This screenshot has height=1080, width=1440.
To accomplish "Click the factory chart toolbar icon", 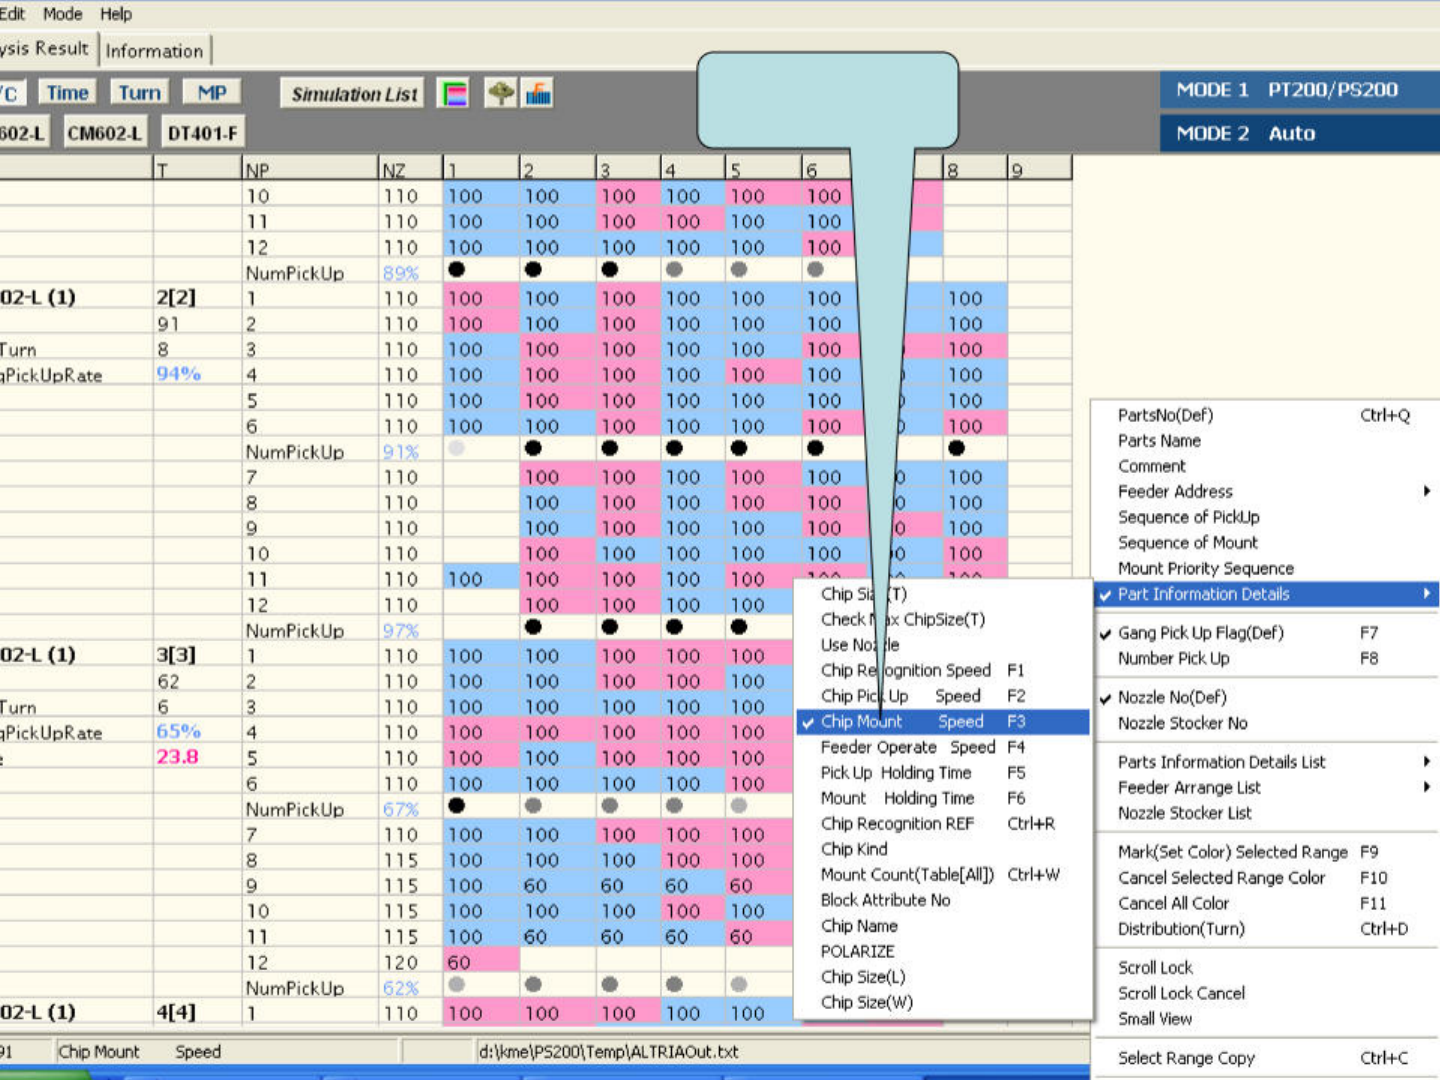I will (539, 94).
